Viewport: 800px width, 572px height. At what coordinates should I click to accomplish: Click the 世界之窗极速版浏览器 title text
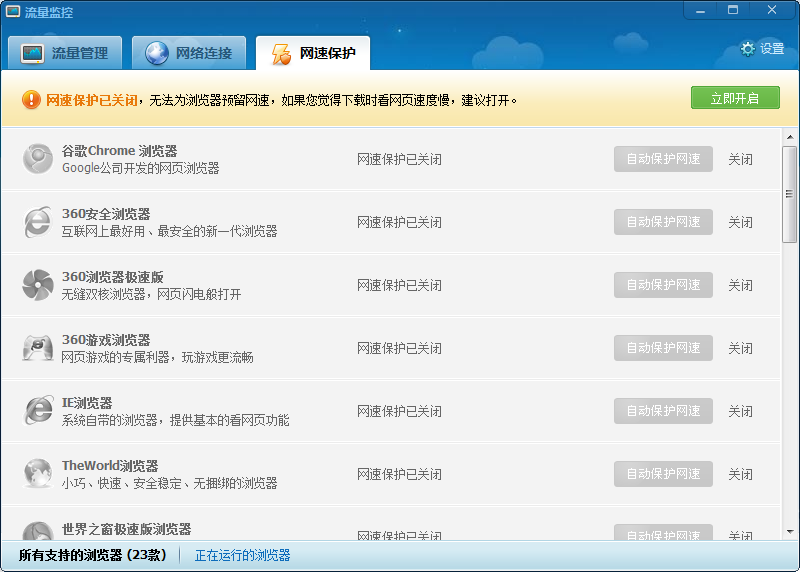click(127, 529)
